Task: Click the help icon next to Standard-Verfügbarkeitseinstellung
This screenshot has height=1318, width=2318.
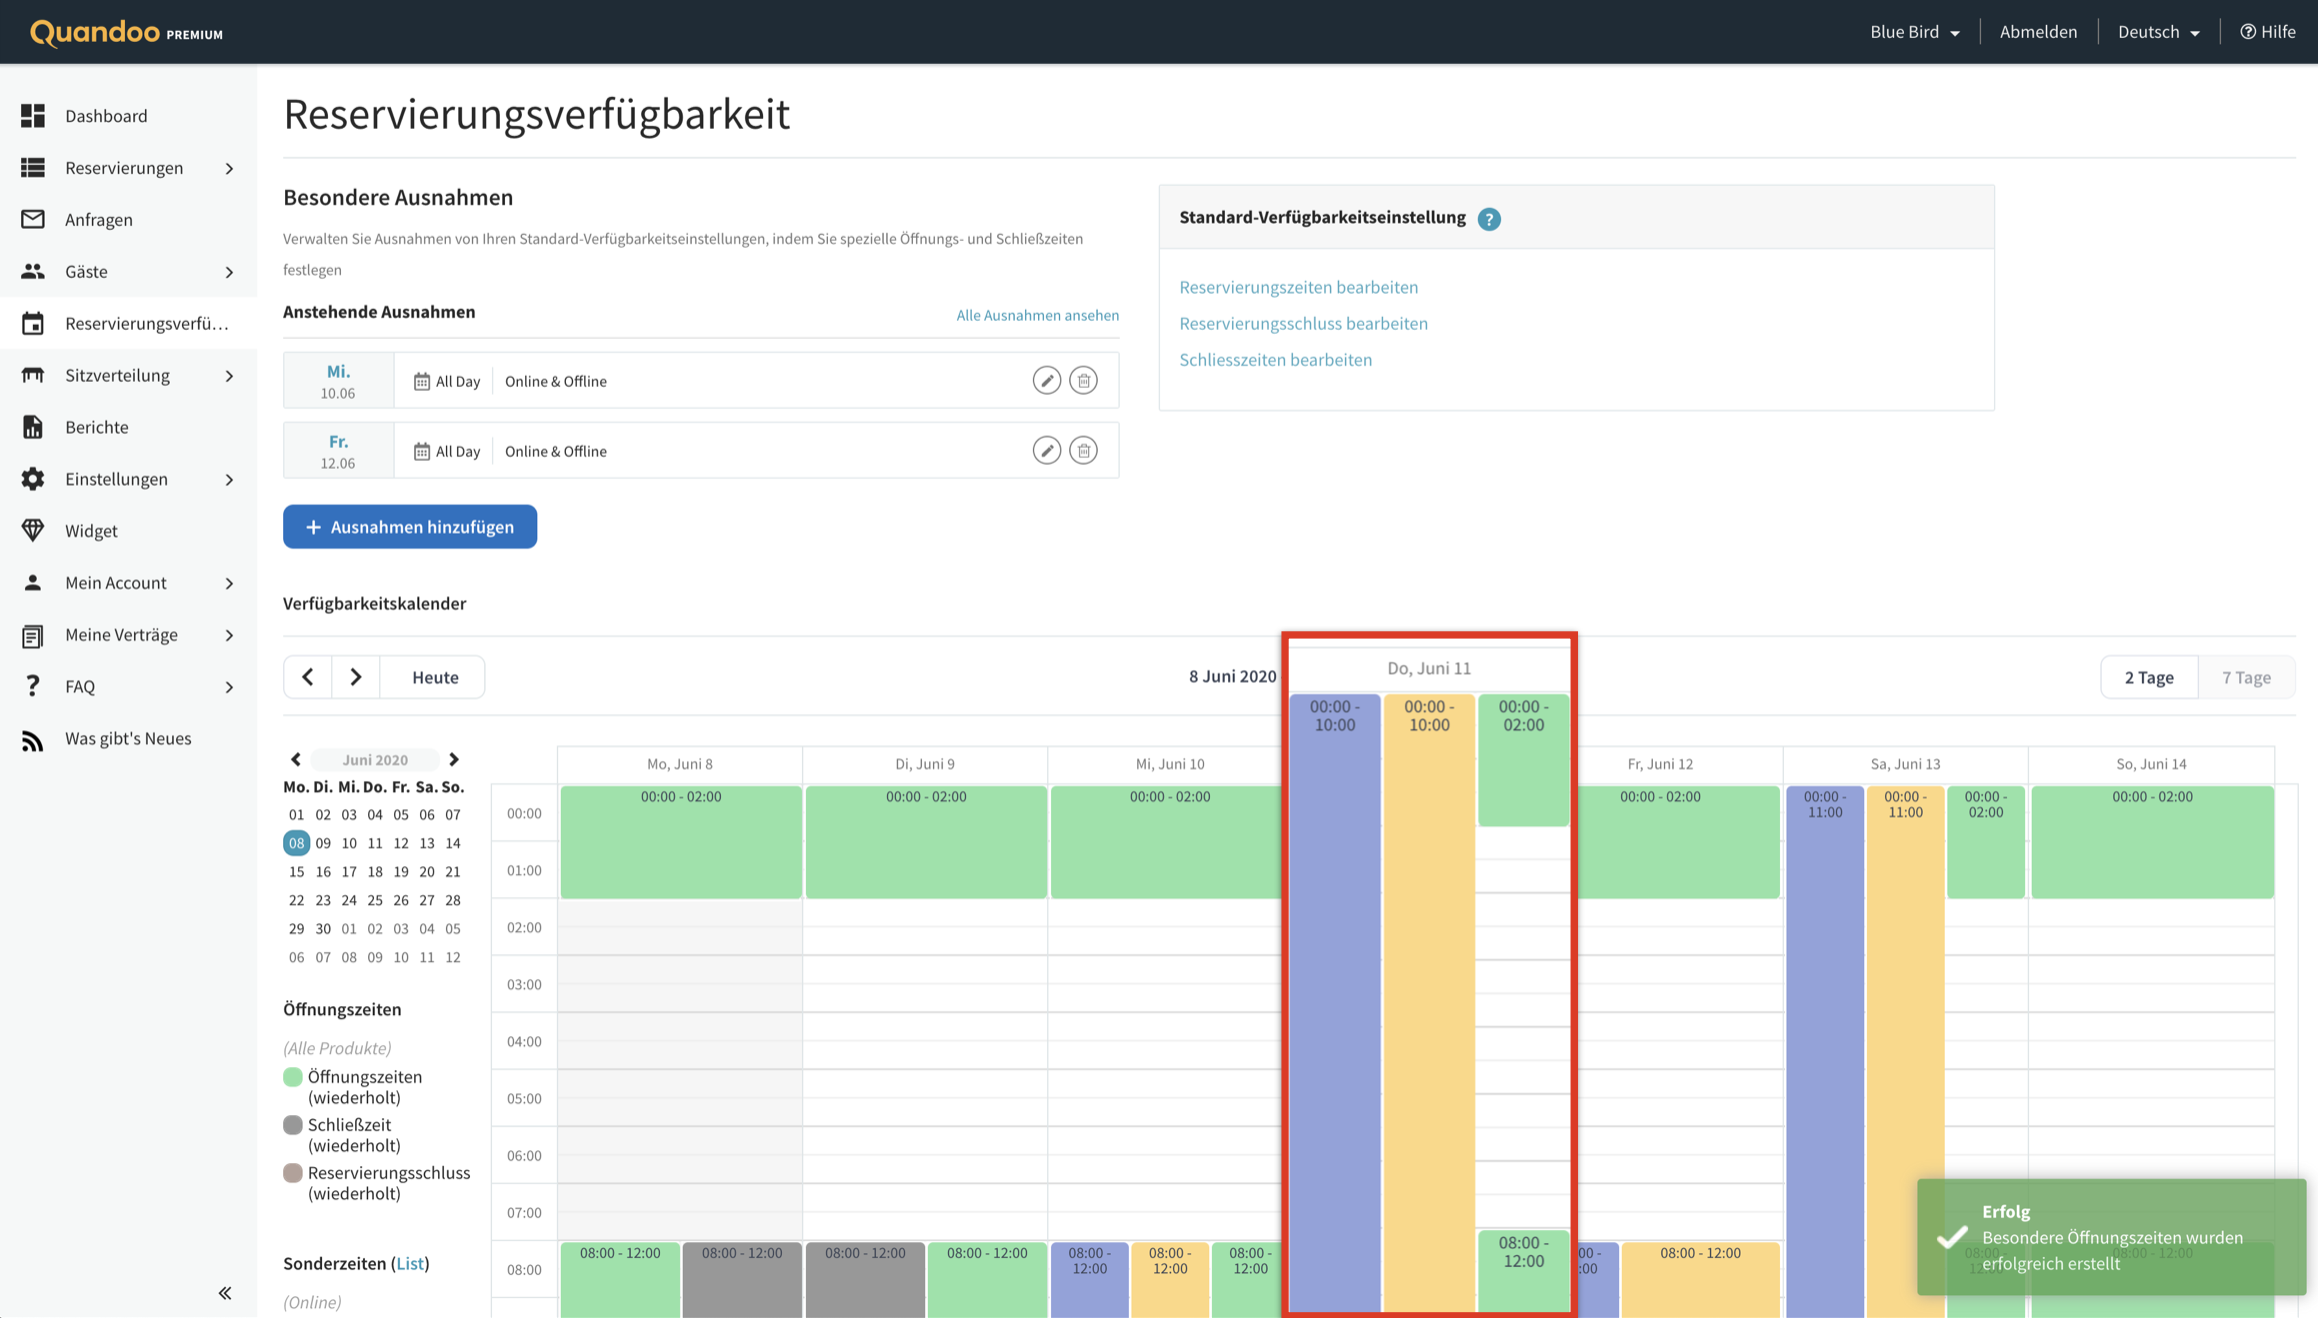Action: pyautogui.click(x=1489, y=219)
